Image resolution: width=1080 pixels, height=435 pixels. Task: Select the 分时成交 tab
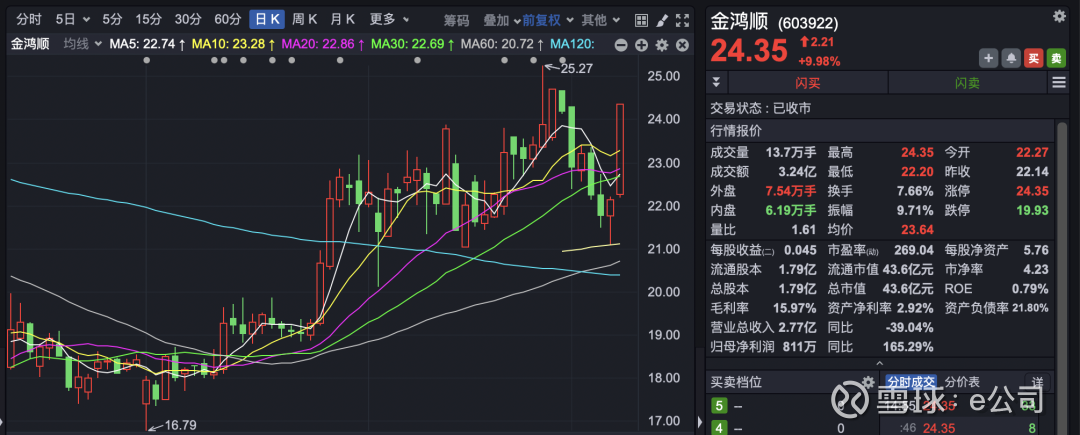coord(911,382)
